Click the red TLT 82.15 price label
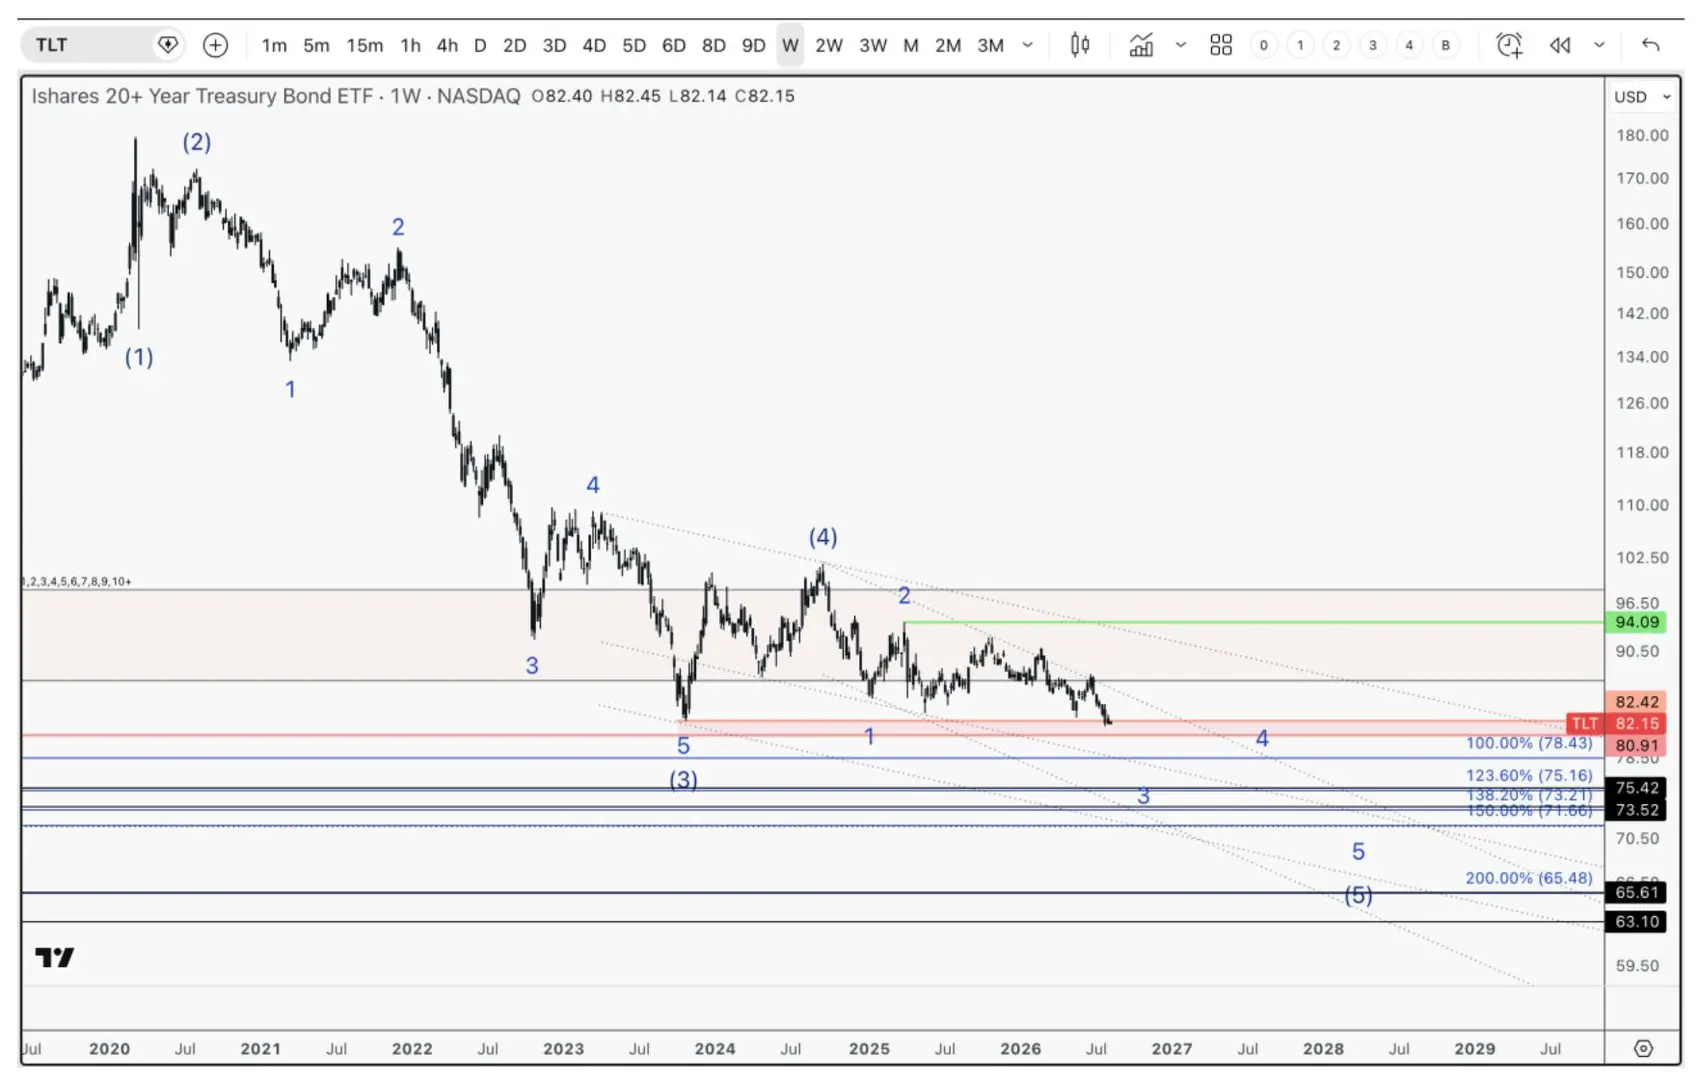The image size is (1699, 1080). (1617, 723)
